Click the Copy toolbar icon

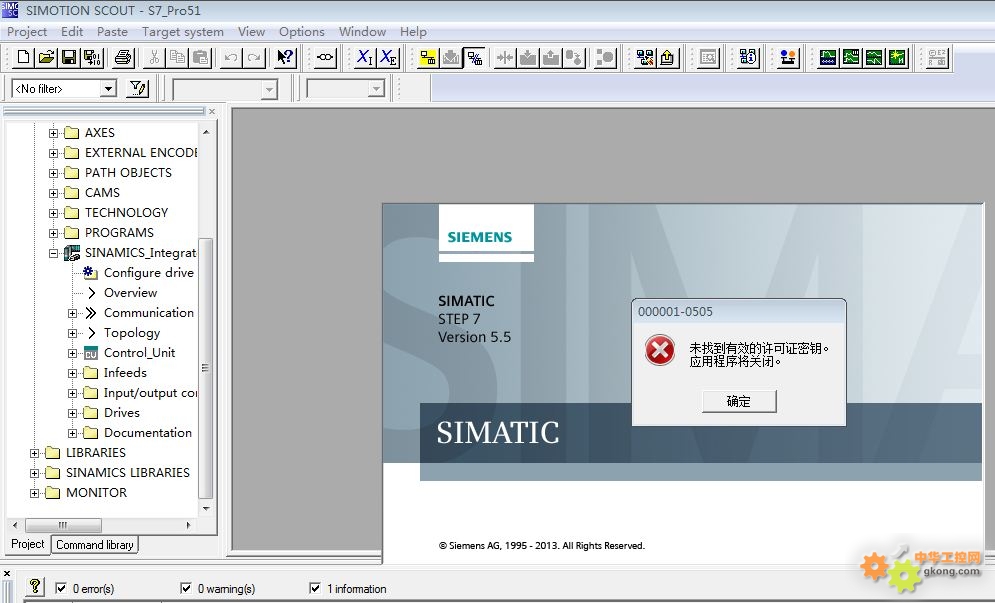[177, 58]
